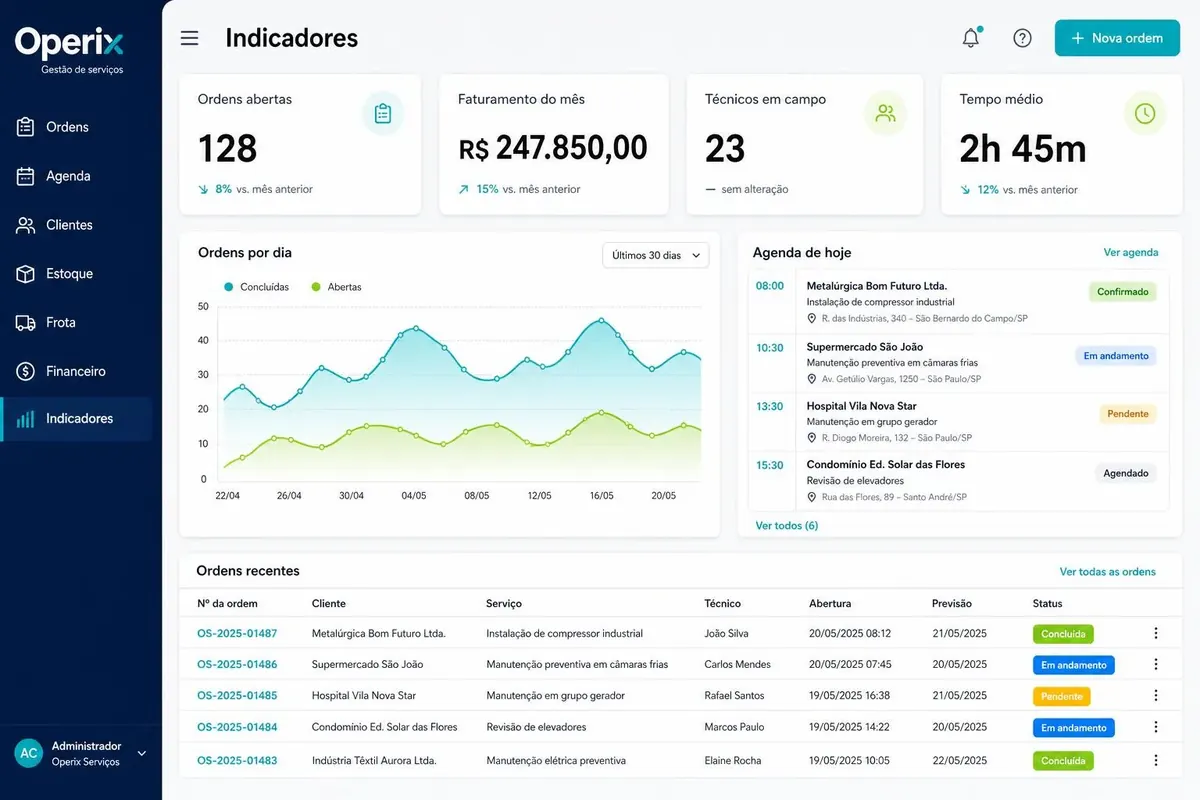Open notifications bell icon

tap(971, 38)
